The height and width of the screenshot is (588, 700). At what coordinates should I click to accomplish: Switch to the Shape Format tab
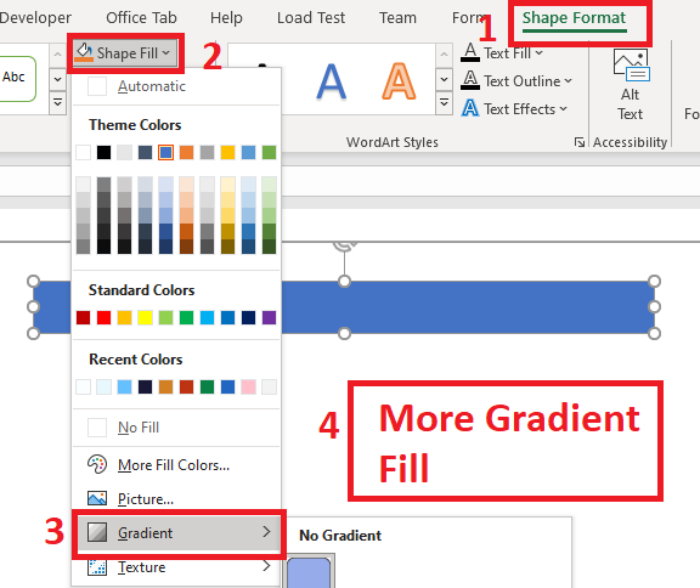tap(574, 18)
